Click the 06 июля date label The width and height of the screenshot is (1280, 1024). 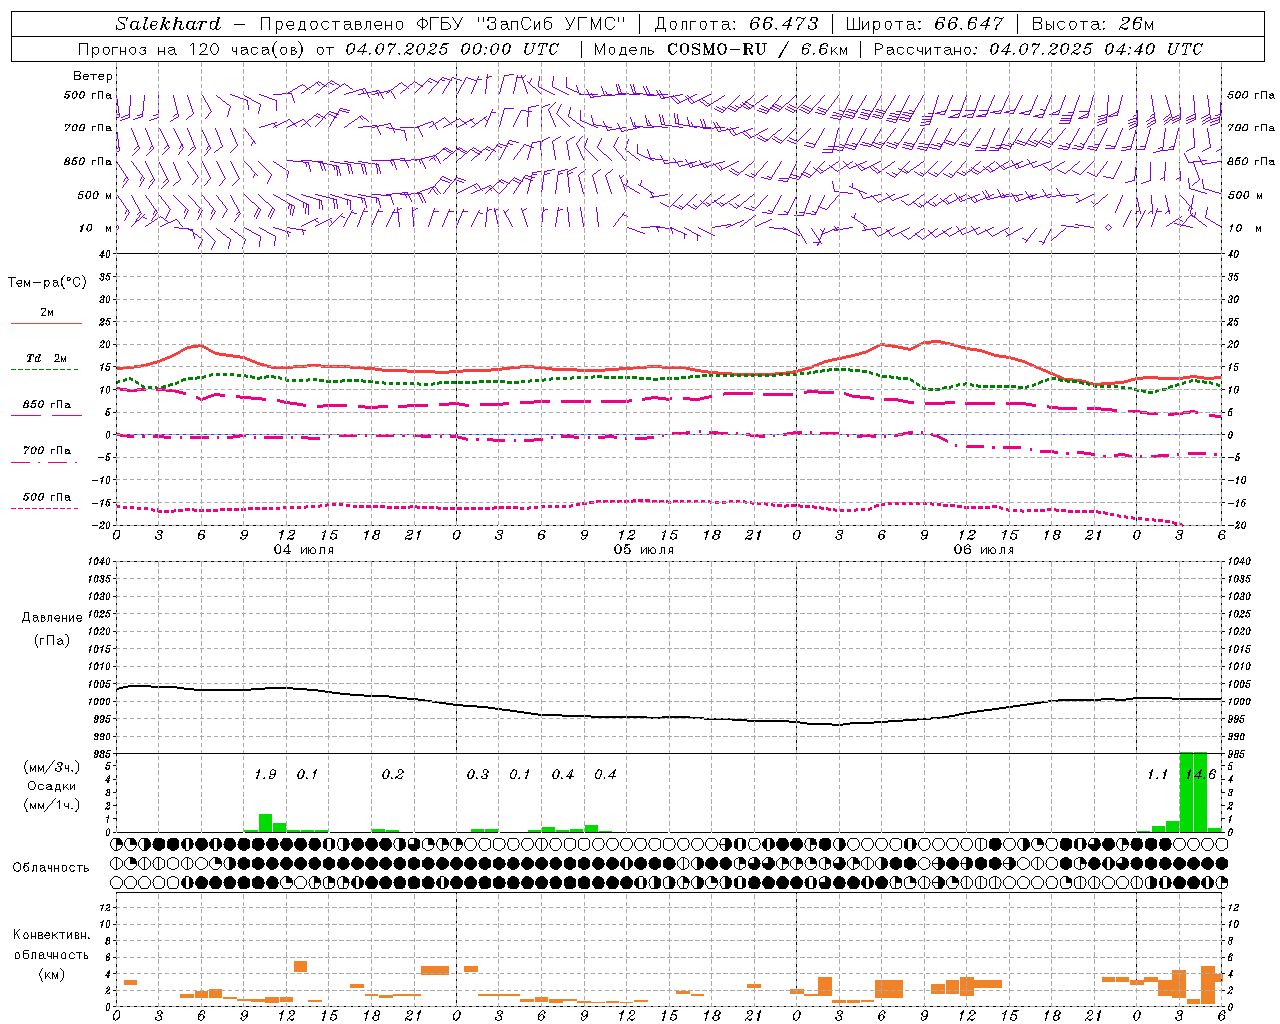[984, 550]
